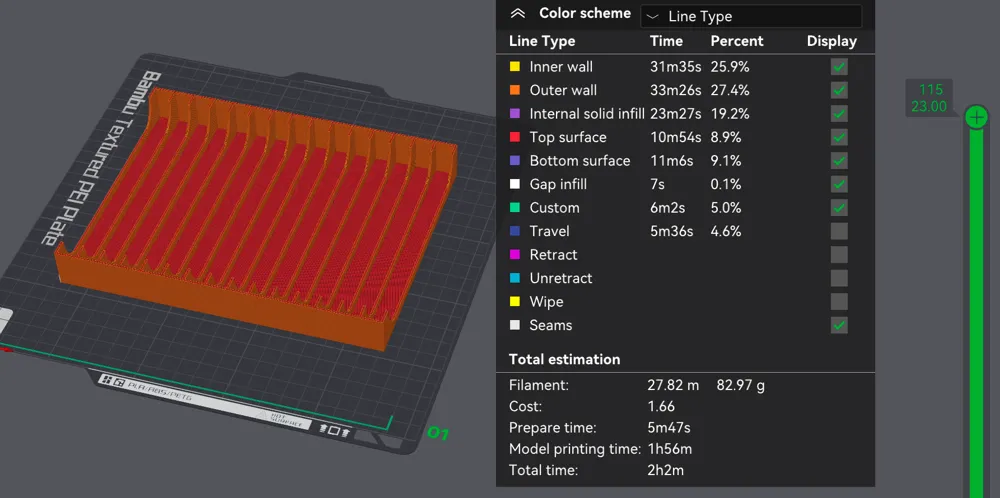Hide Inner wall lines via Display checkbox
The height and width of the screenshot is (498, 1000).
[x=839, y=67]
